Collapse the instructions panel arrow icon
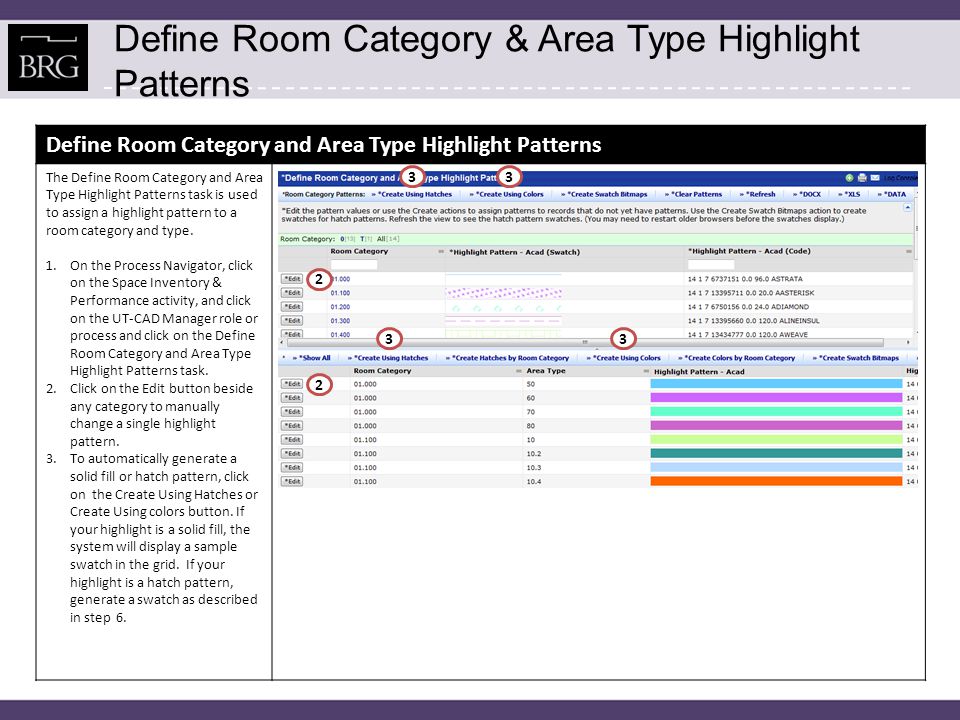This screenshot has width=960, height=720. point(907,208)
